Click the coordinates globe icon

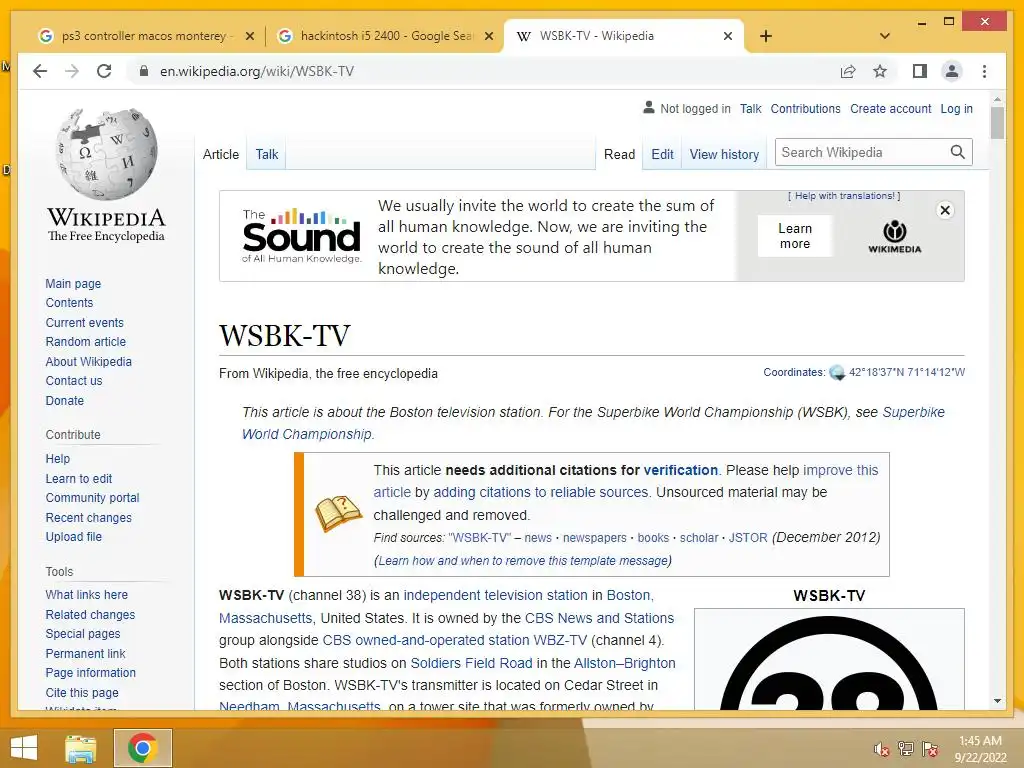point(837,373)
